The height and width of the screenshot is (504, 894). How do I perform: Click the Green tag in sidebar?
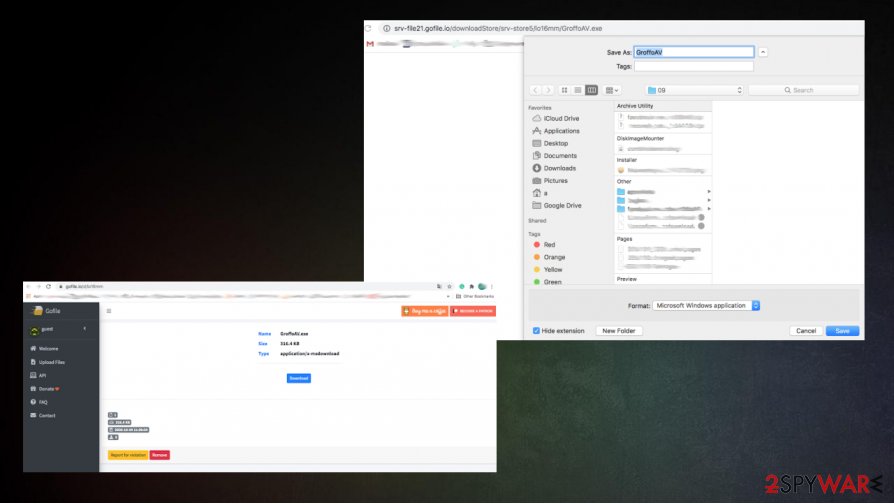[x=547, y=282]
